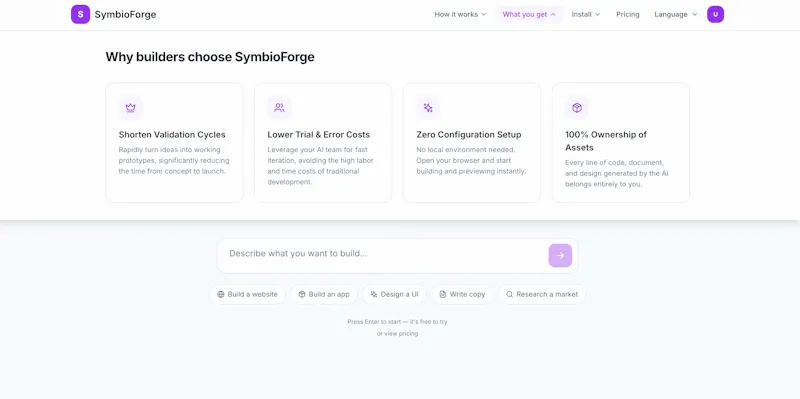Choose the Build an app suggestion

coord(324,294)
